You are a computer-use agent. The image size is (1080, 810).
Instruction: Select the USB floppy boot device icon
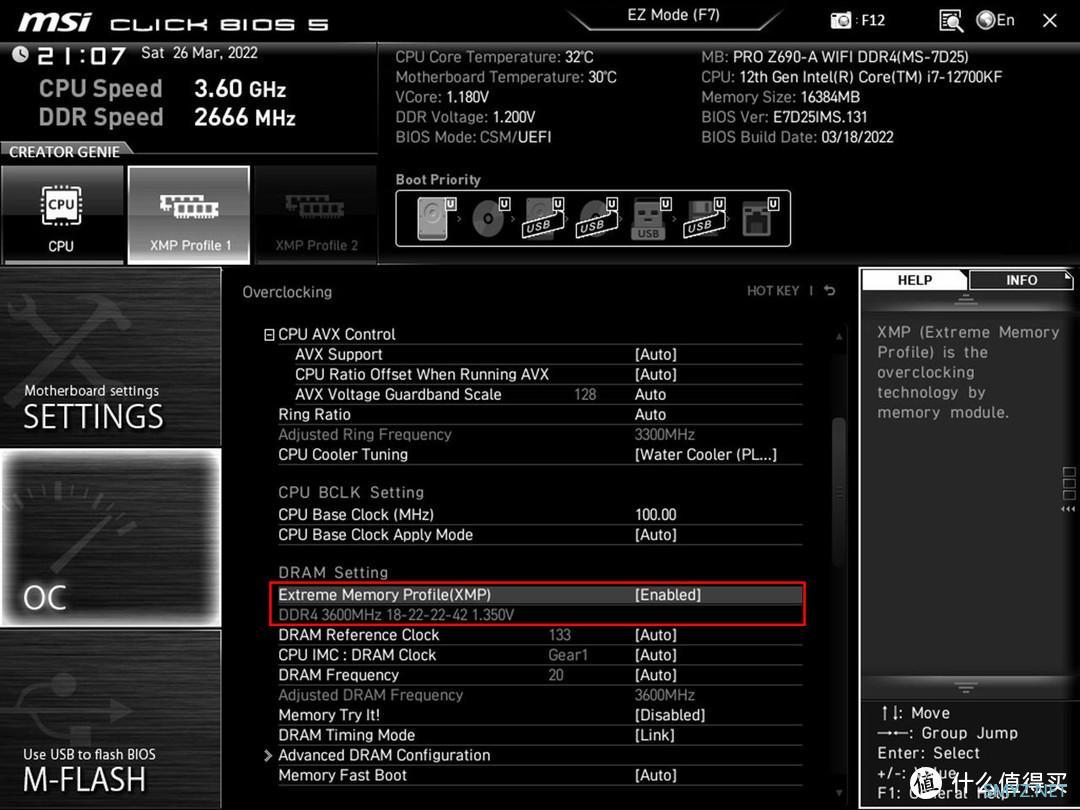pos(704,218)
